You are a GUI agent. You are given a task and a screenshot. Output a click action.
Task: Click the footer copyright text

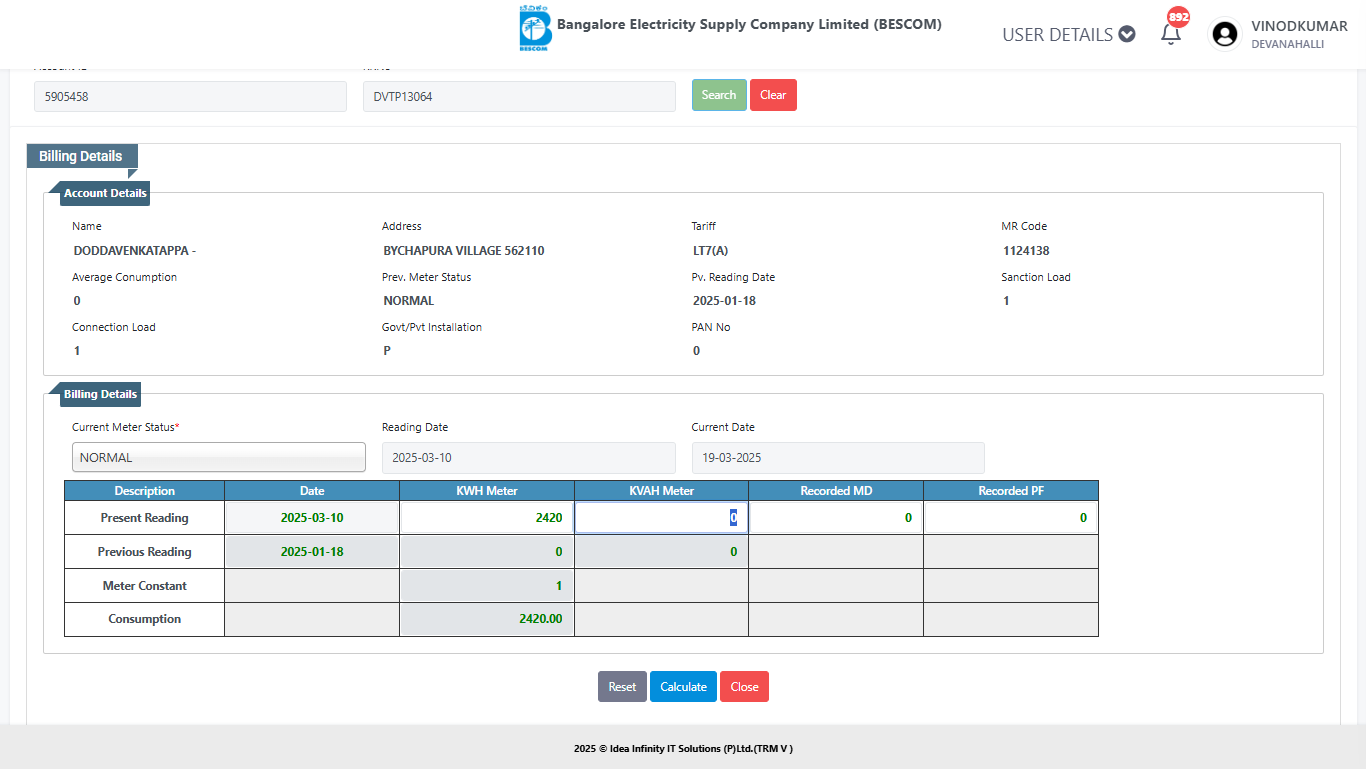[683, 748]
